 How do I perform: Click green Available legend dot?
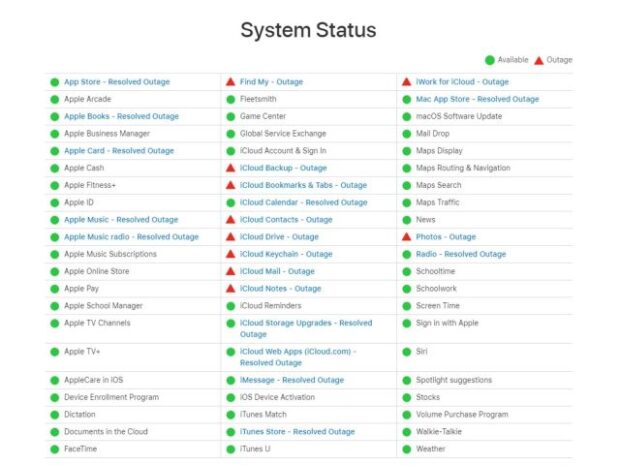point(490,60)
